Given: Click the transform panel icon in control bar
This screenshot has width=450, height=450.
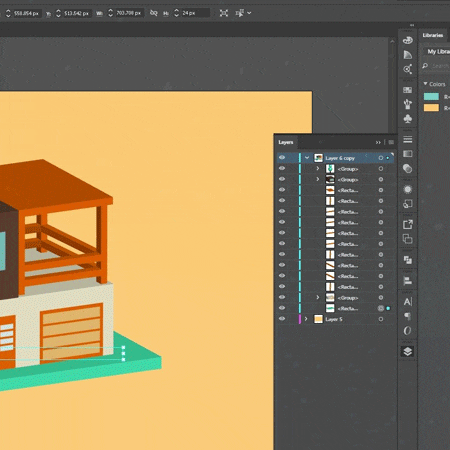Looking at the screenshot, I should point(239,13).
